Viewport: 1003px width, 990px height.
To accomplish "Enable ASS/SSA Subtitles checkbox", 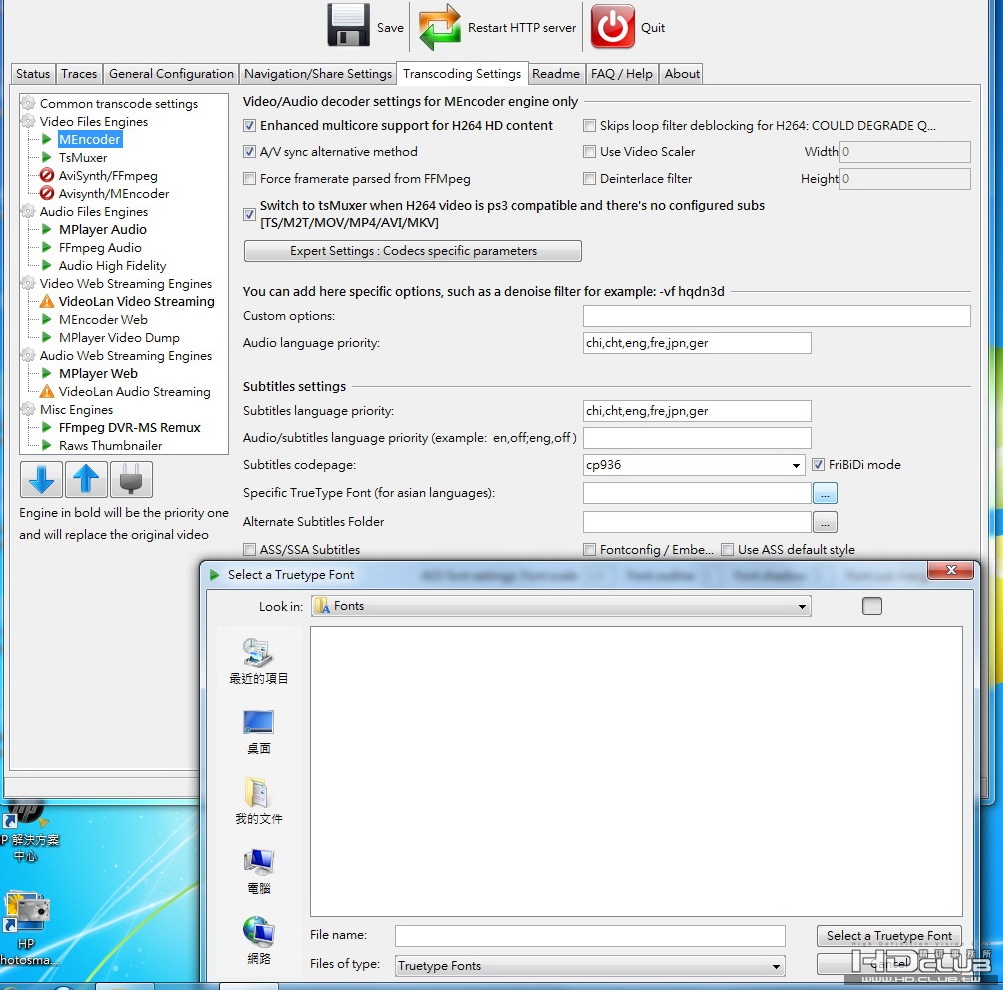I will 249,549.
